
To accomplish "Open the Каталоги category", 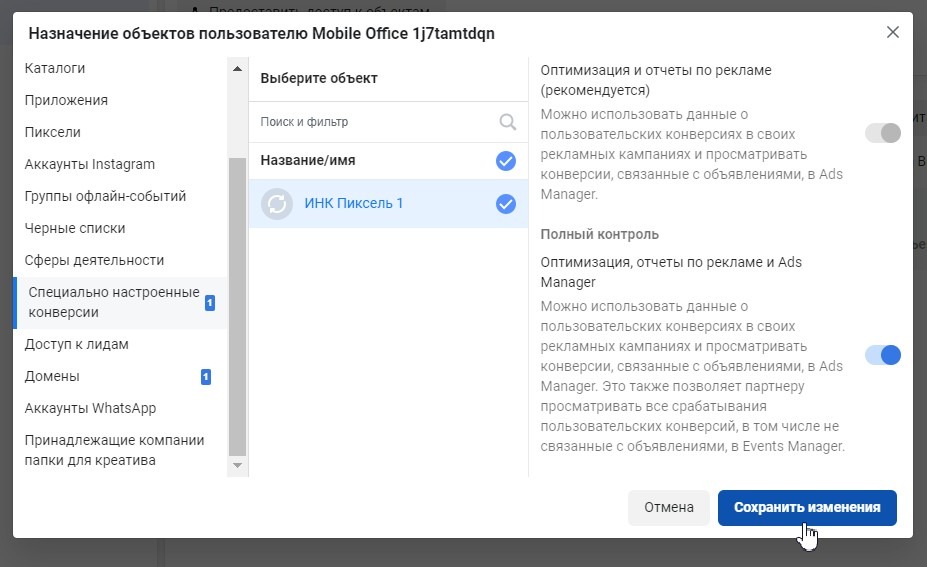I will [x=55, y=69].
